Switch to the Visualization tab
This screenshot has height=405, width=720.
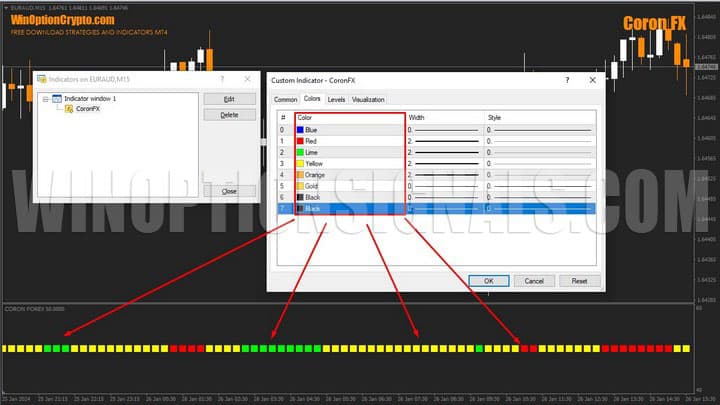[368, 100]
